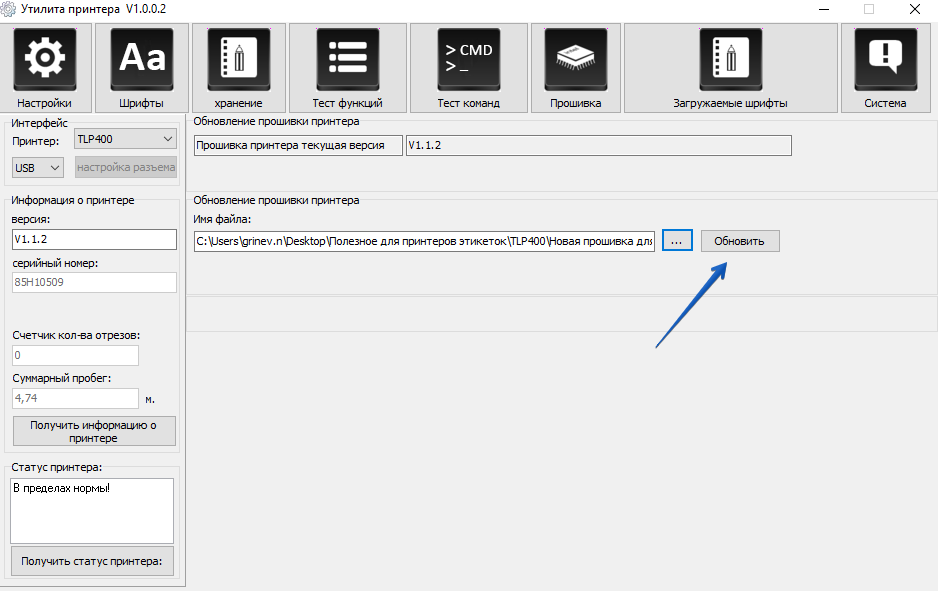Click the Суммарный пробег field
This screenshot has width=938, height=591.
75,398
